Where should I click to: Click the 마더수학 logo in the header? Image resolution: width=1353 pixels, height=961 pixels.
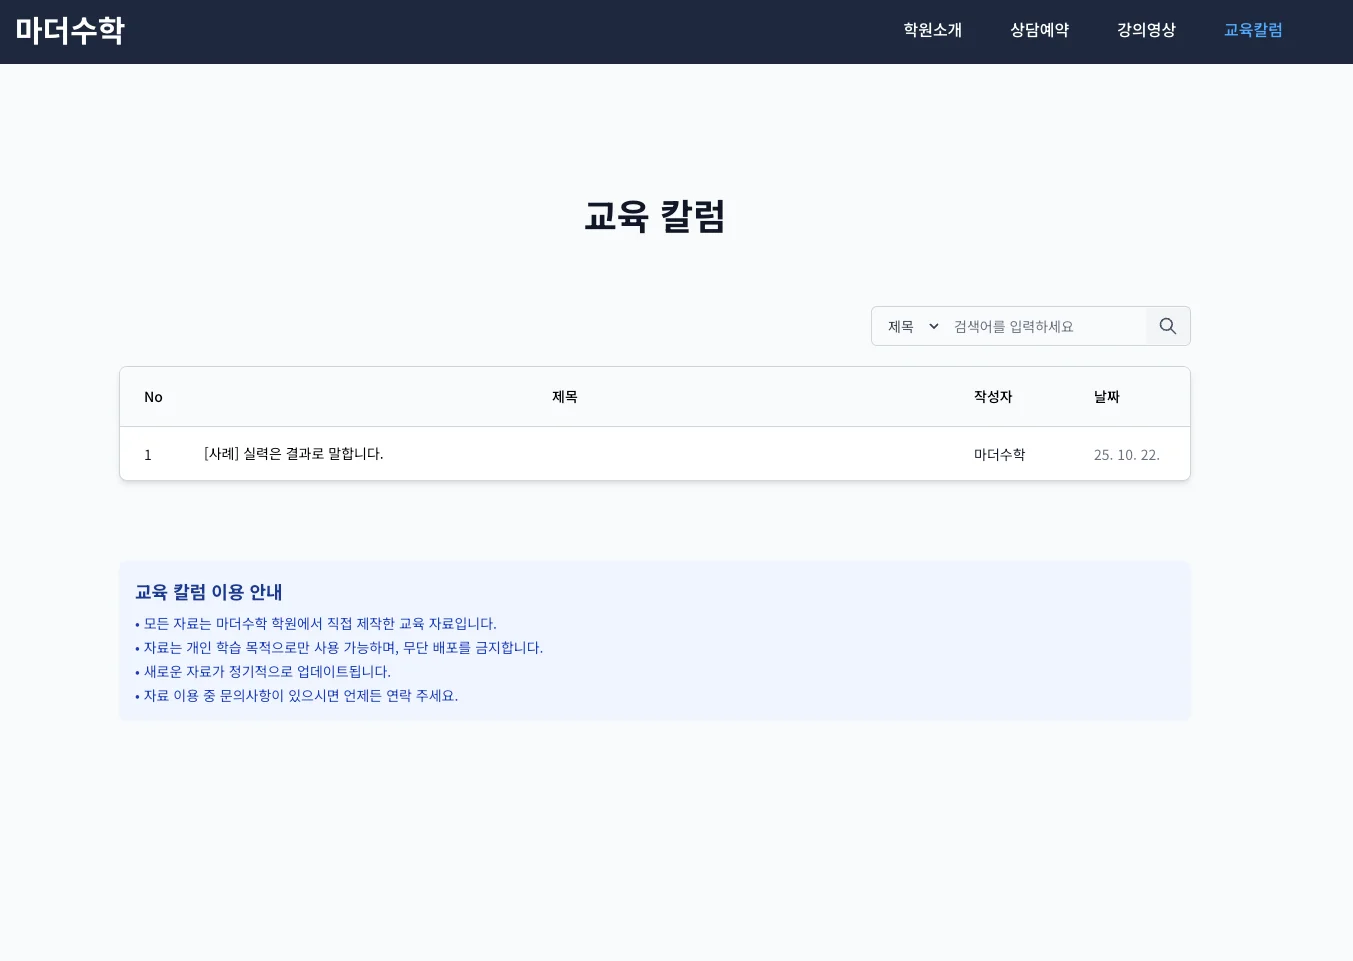(x=70, y=30)
